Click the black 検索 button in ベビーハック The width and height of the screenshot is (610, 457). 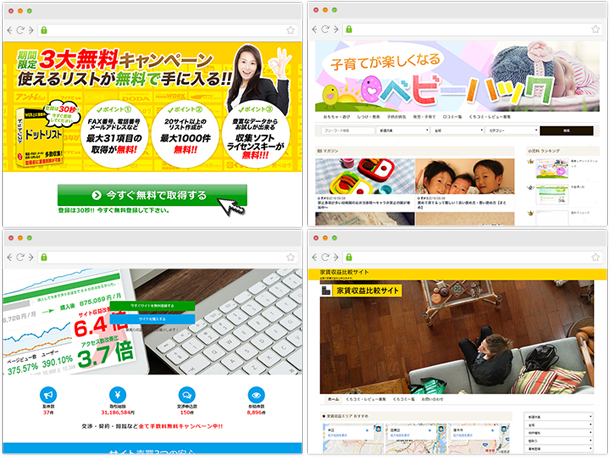coord(566,131)
